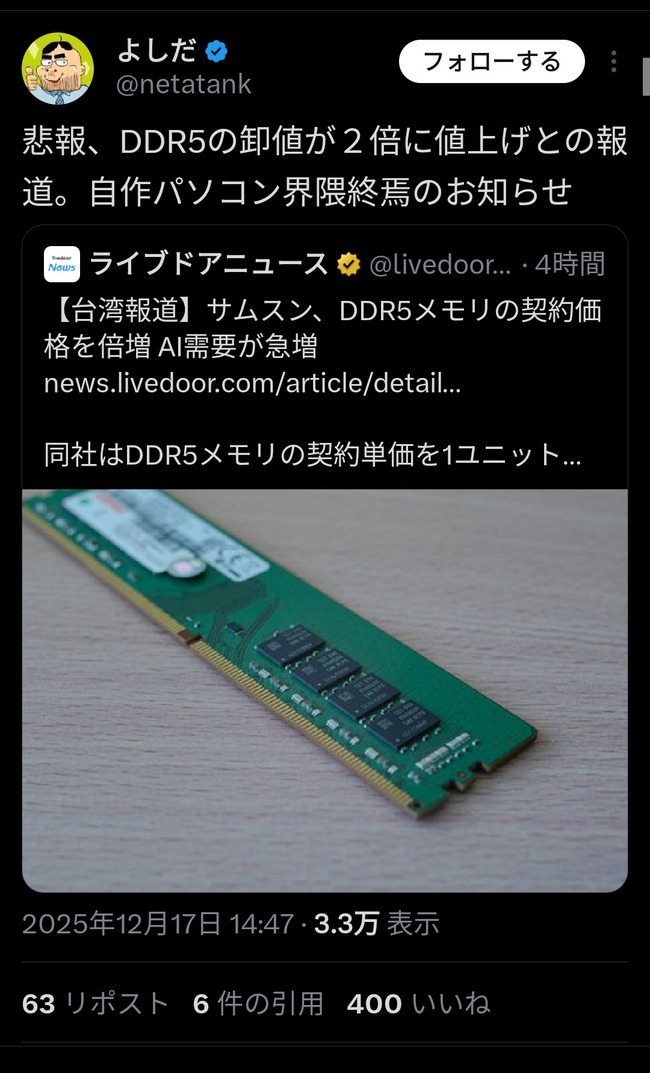The width and height of the screenshot is (650, 1073).
Task: Open the three-dot more options menu
Action: pos(614,62)
